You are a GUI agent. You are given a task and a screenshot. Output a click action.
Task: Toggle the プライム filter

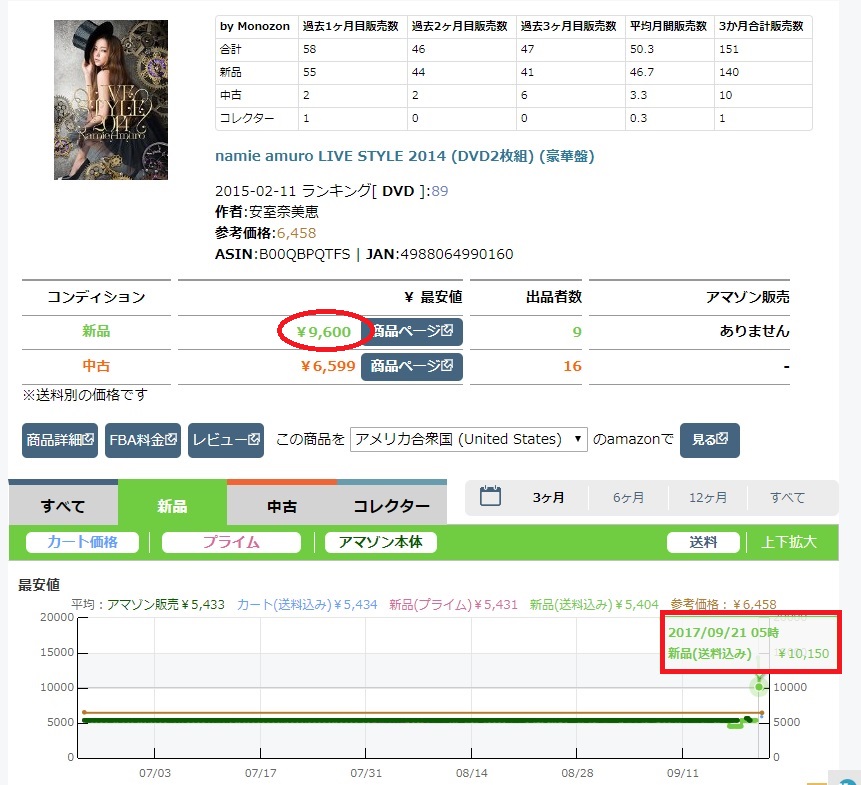[x=231, y=542]
